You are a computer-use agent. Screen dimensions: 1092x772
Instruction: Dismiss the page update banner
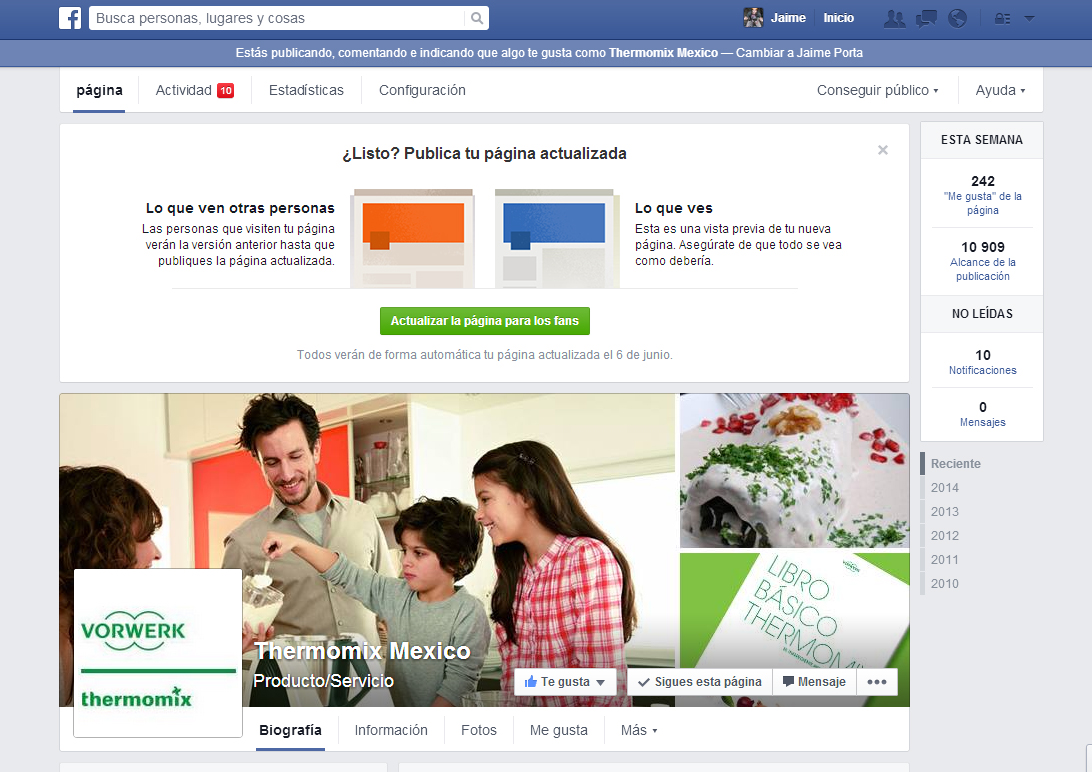click(883, 150)
